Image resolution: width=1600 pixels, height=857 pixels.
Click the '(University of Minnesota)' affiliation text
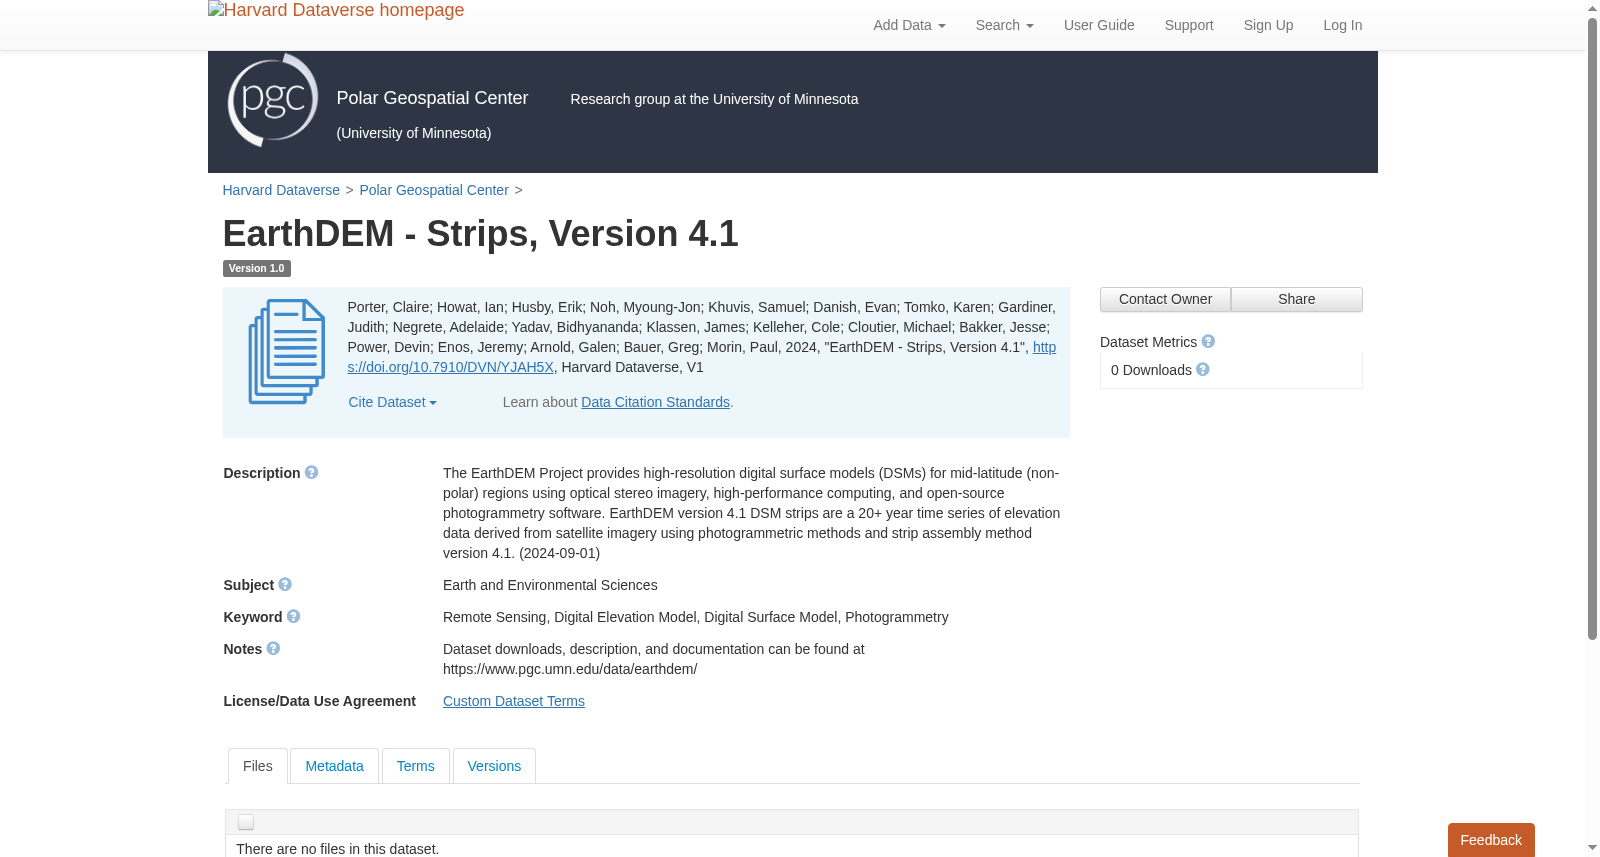point(414,133)
